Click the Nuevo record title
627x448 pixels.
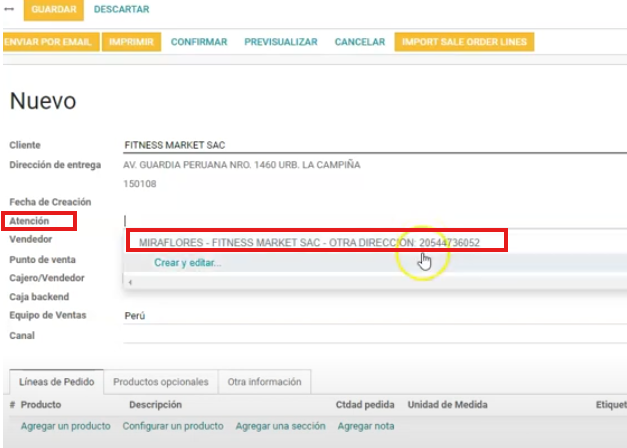(x=43, y=100)
